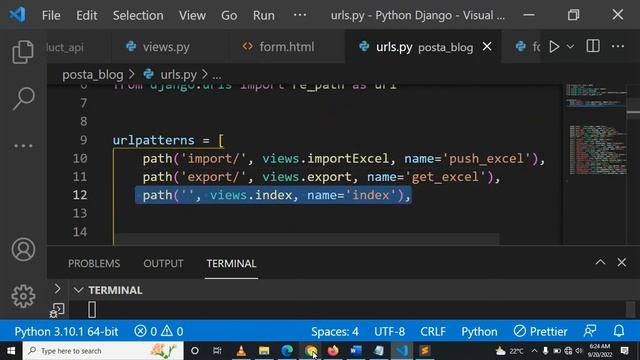Click the VS Code logo icon
This screenshot has height=360, width=640.
(17, 15)
